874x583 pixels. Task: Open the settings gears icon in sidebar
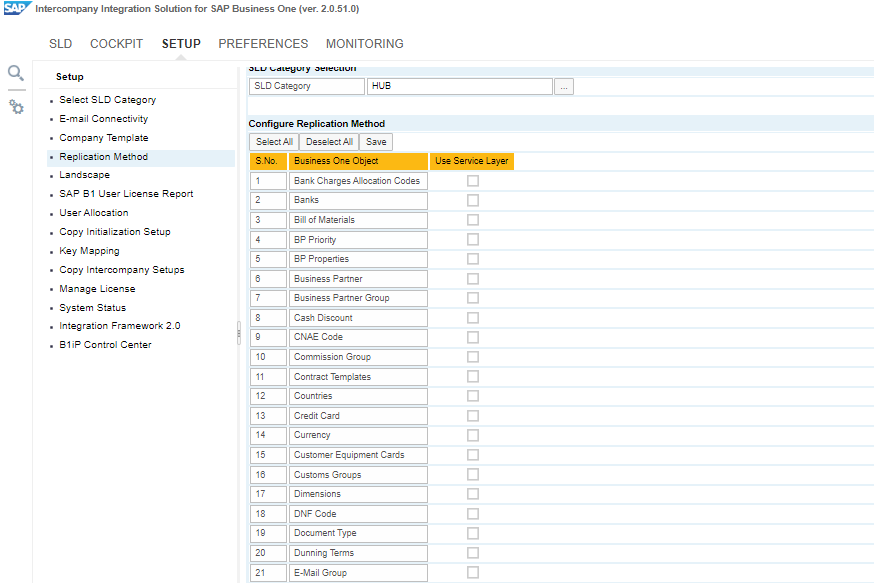click(17, 106)
